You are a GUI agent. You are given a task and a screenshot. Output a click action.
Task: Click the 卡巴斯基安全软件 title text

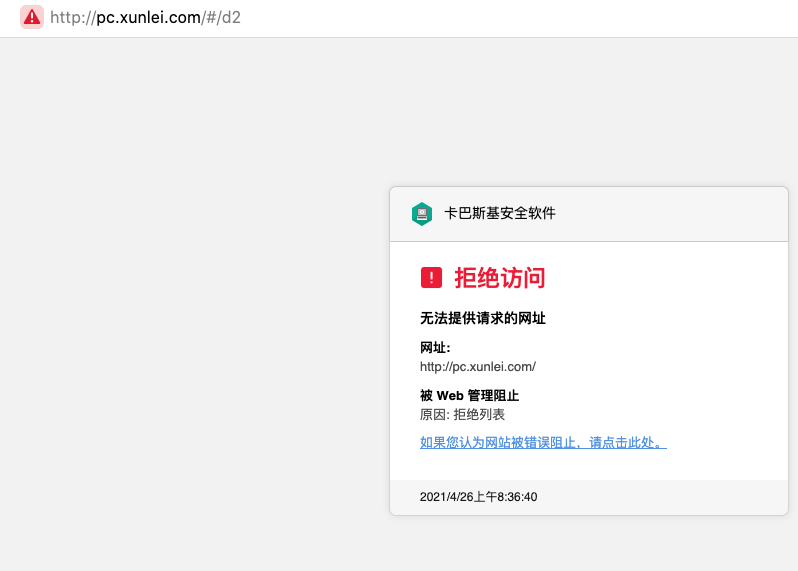(x=500, y=213)
